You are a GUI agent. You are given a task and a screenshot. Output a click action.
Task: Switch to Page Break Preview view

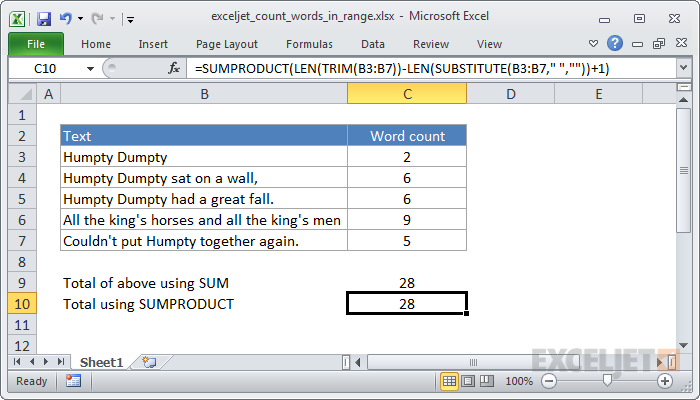click(486, 381)
